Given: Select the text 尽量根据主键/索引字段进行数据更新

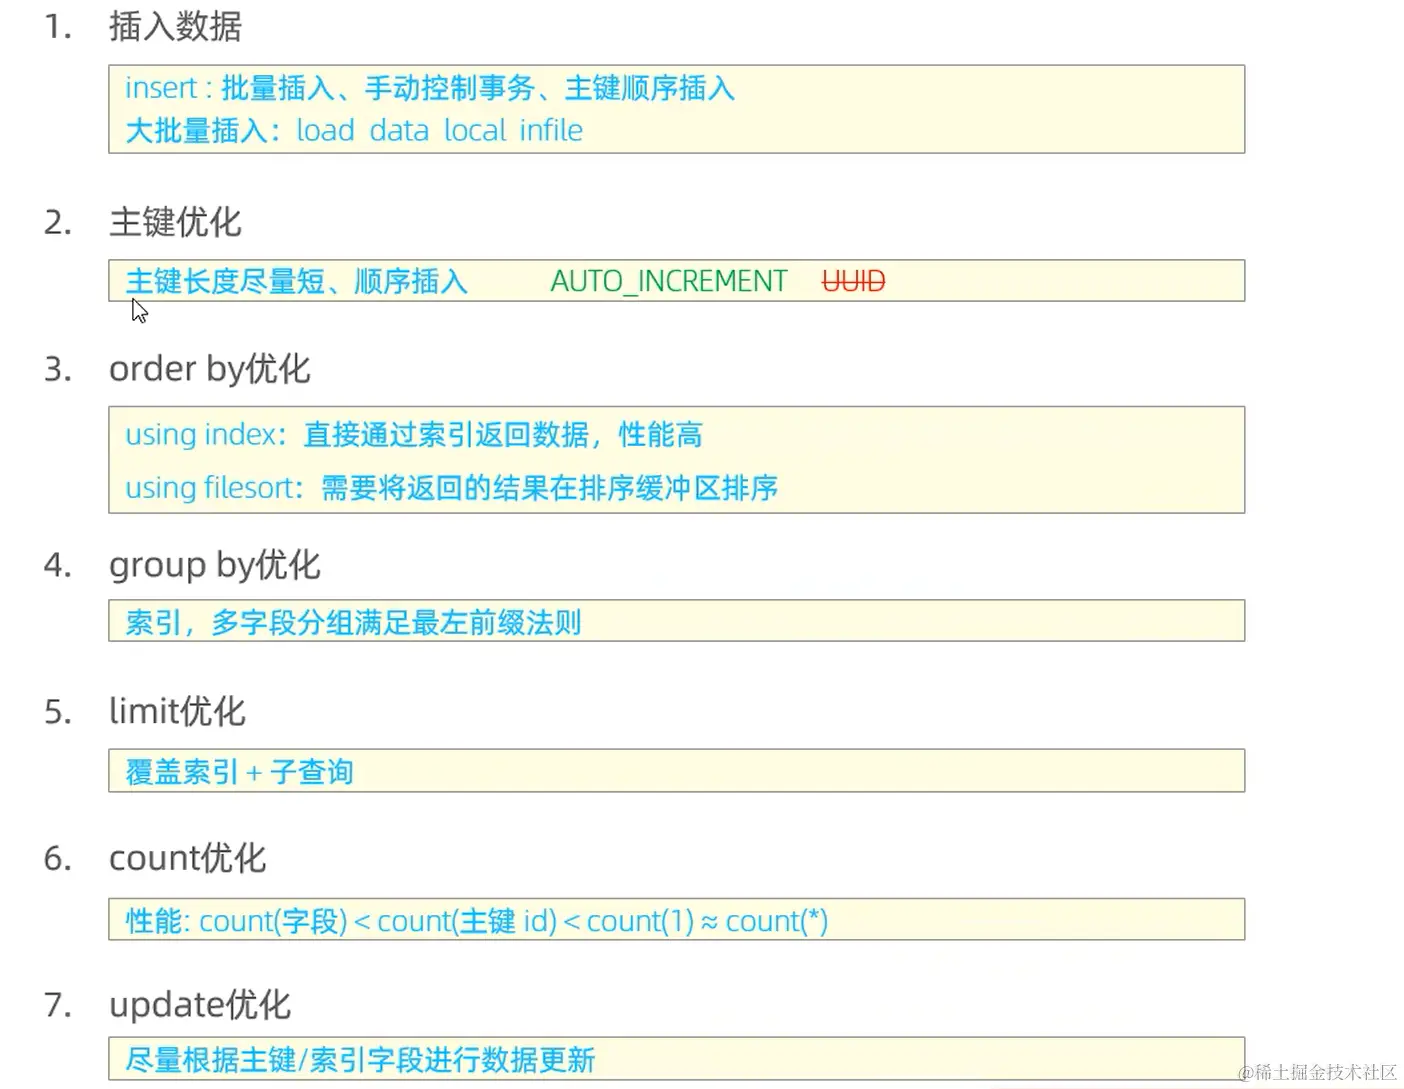Looking at the screenshot, I should 360,1059.
